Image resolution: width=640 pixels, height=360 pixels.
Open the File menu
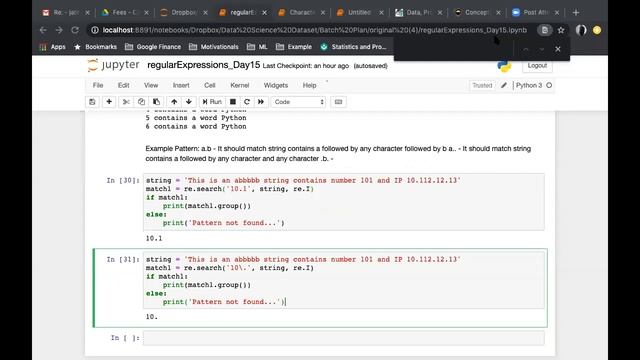(98, 85)
